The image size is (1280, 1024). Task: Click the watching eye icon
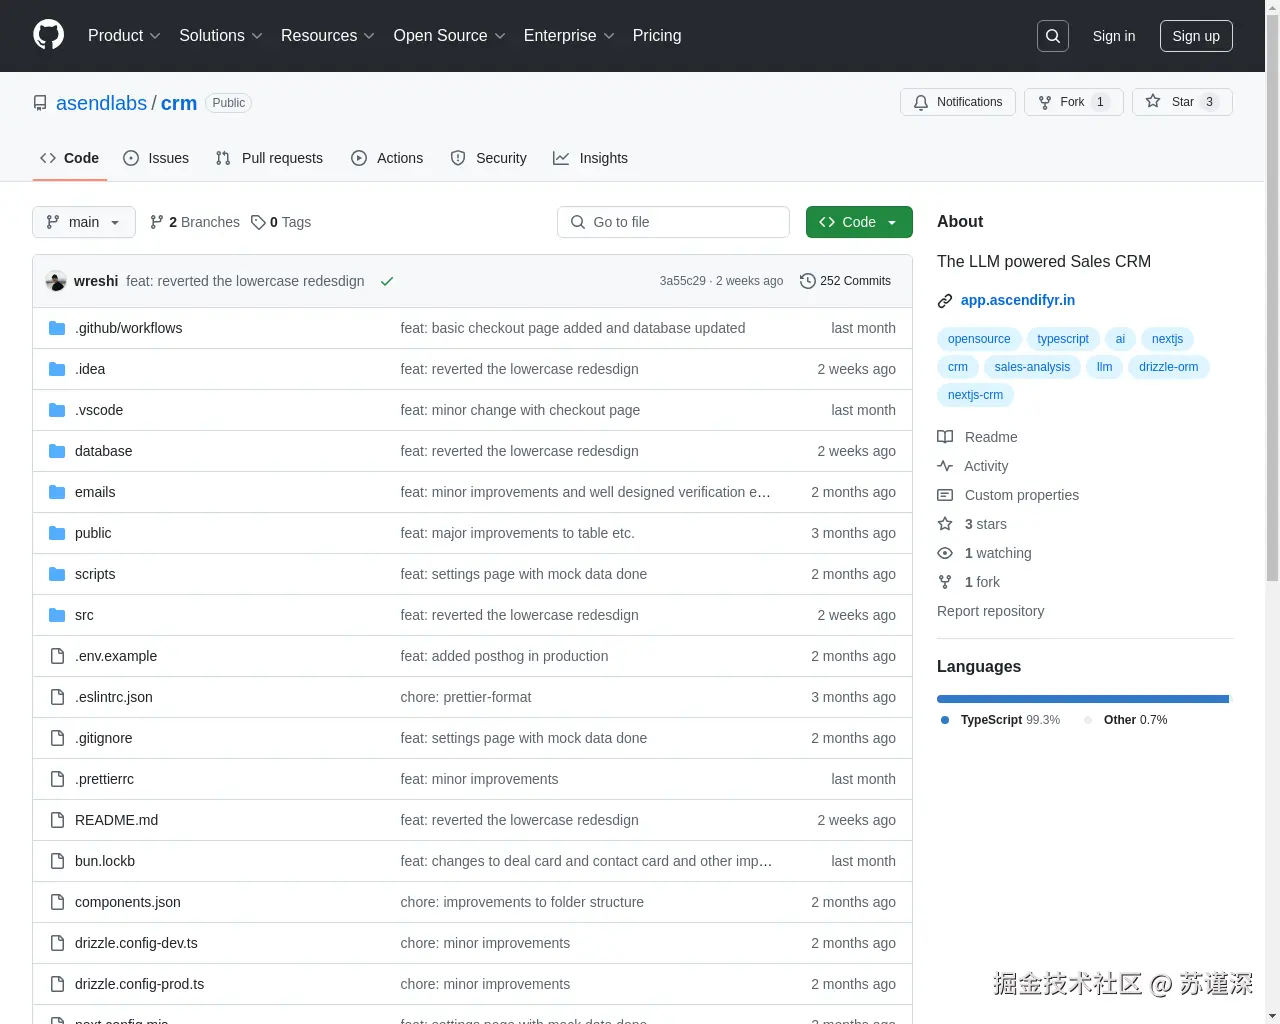coord(944,553)
